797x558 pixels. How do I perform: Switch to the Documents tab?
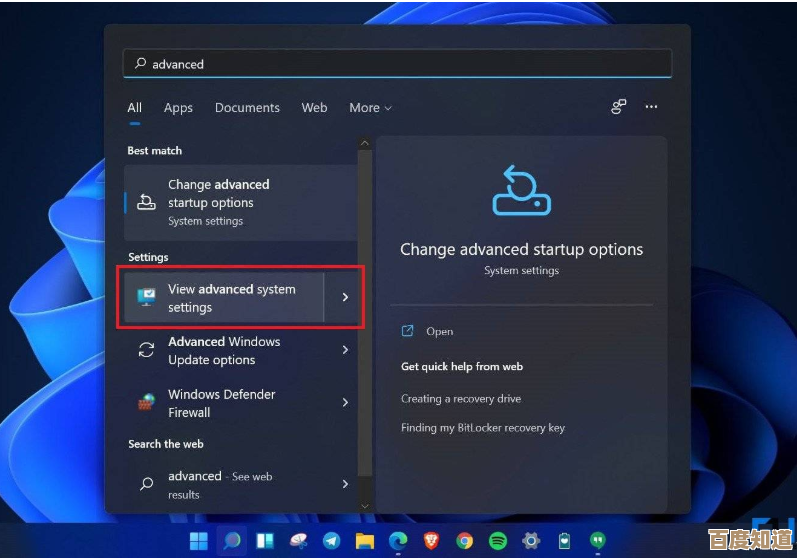(x=247, y=108)
